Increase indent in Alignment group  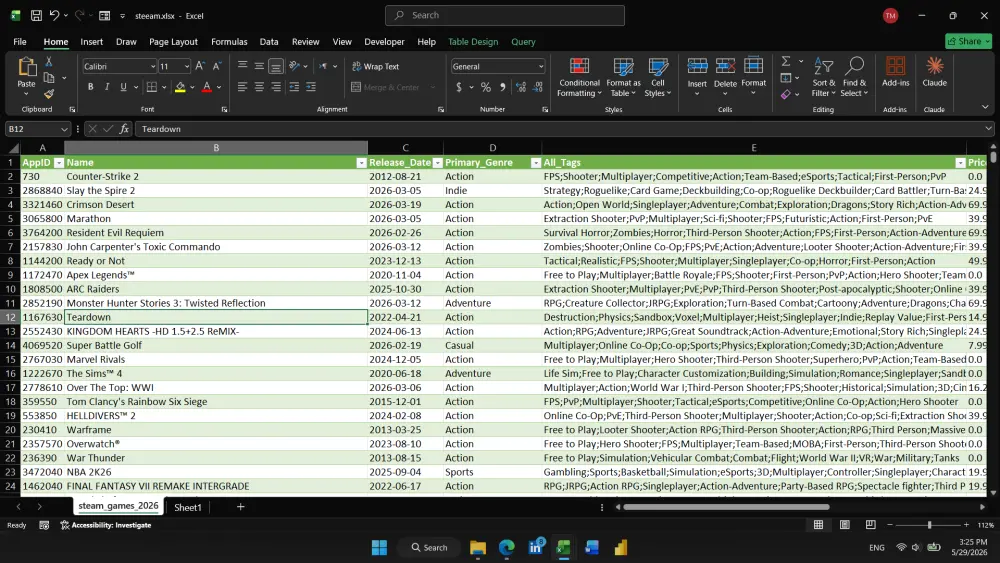tap(311, 87)
